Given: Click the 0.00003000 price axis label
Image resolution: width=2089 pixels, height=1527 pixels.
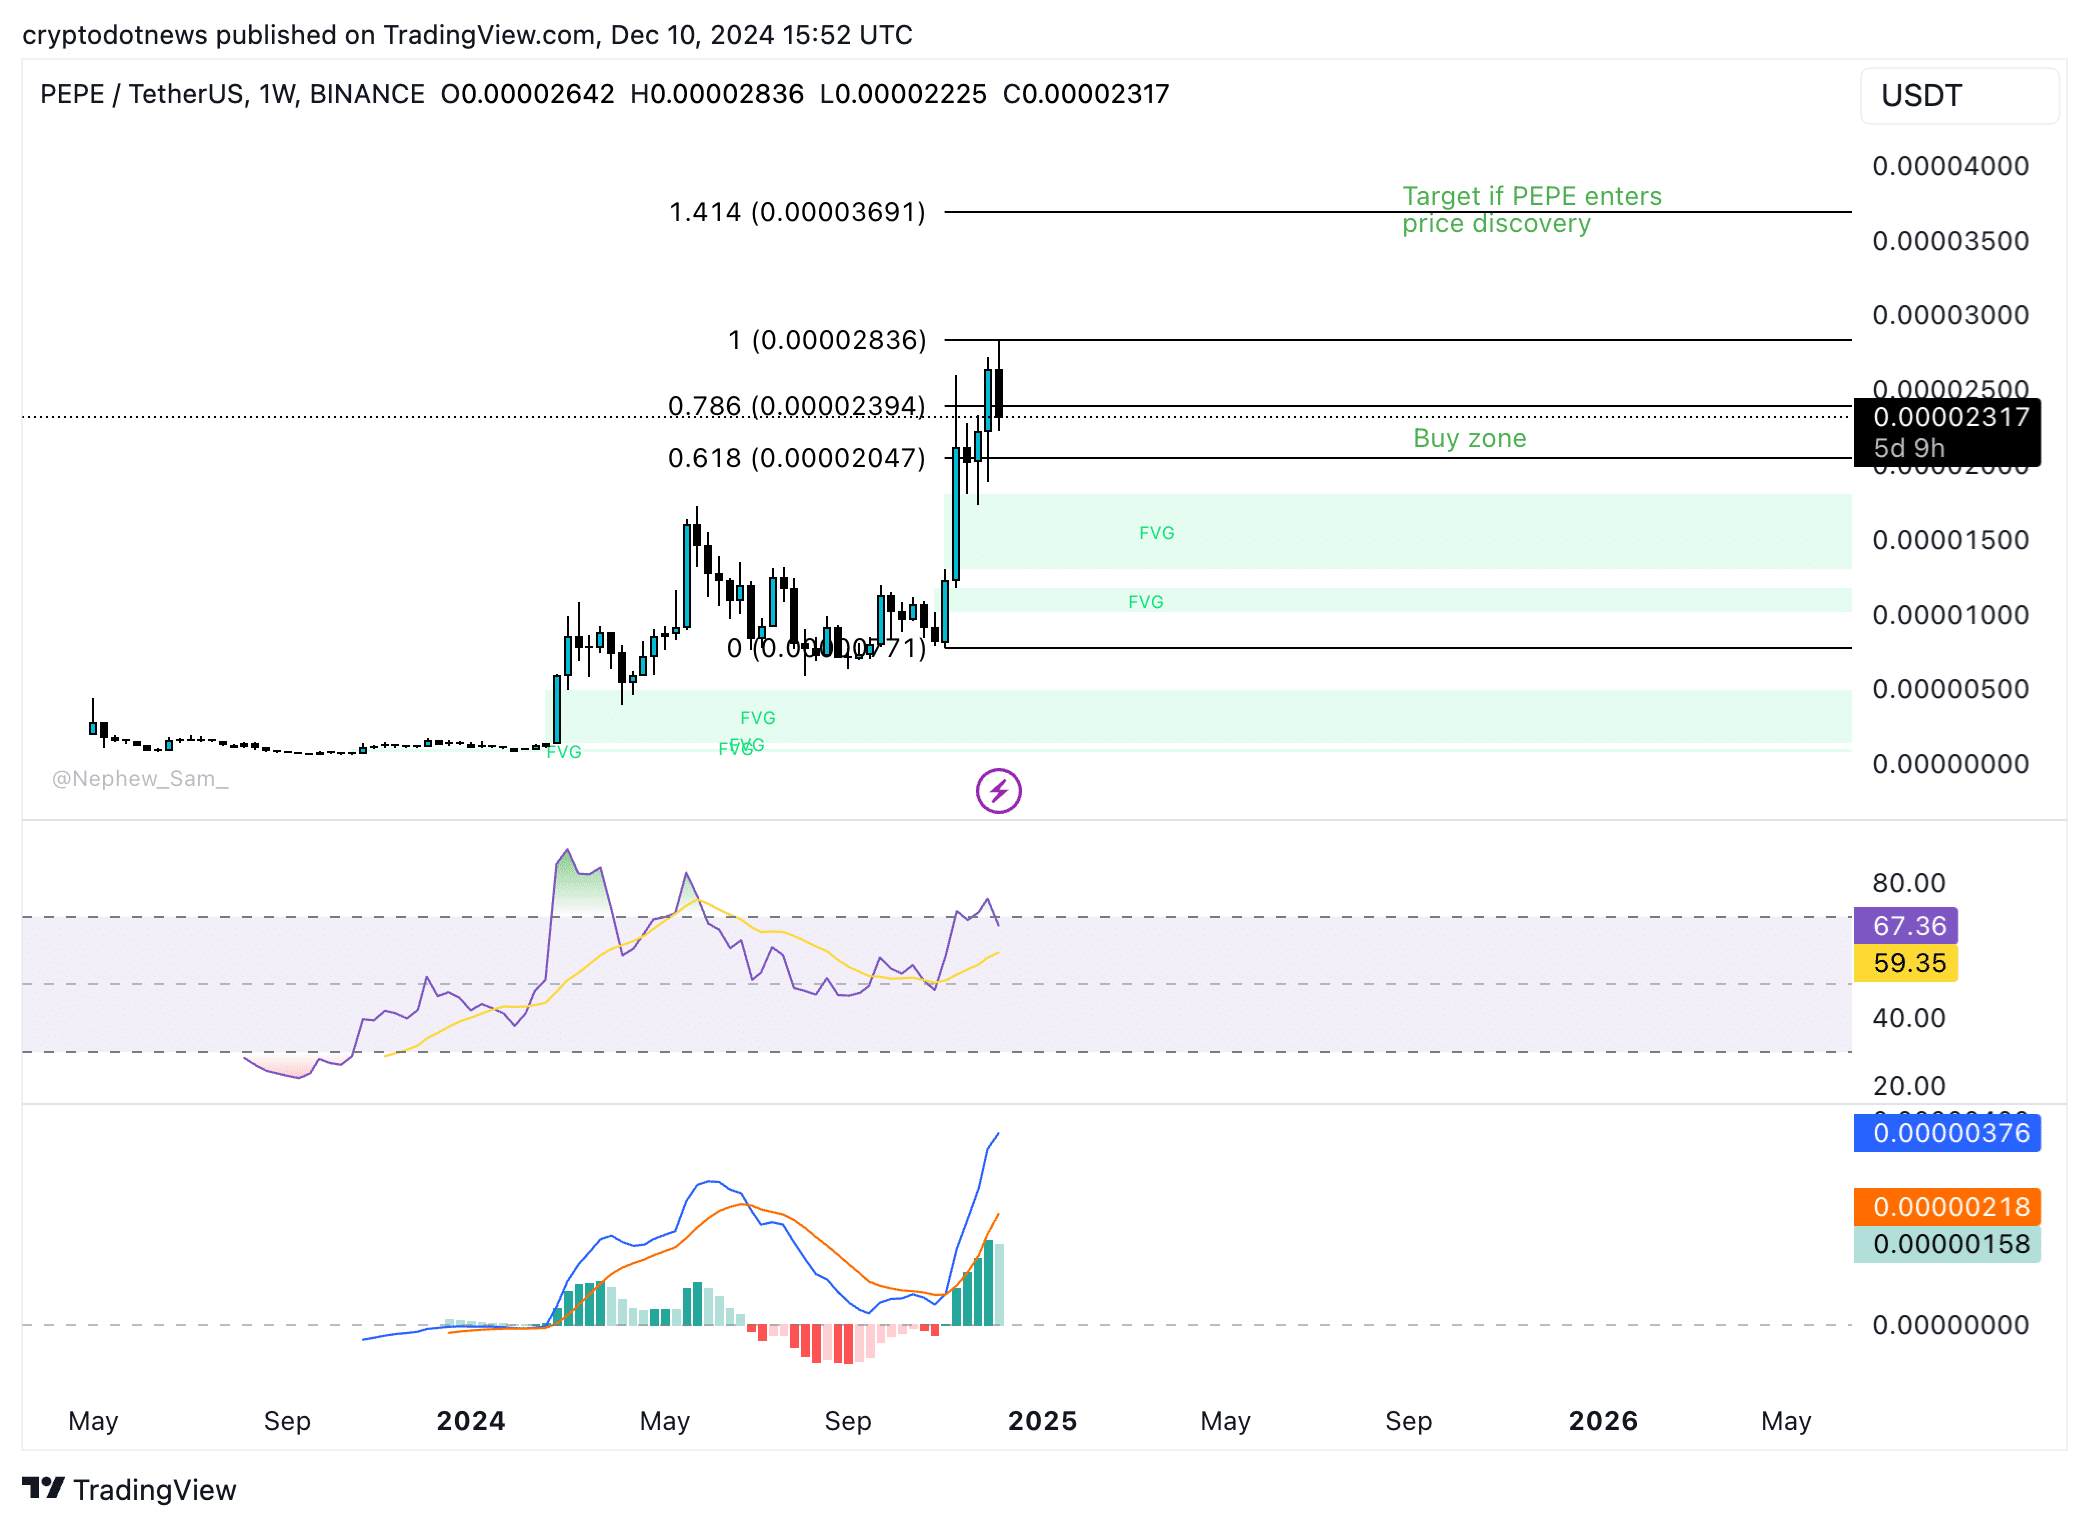Looking at the screenshot, I should coord(1950,315).
